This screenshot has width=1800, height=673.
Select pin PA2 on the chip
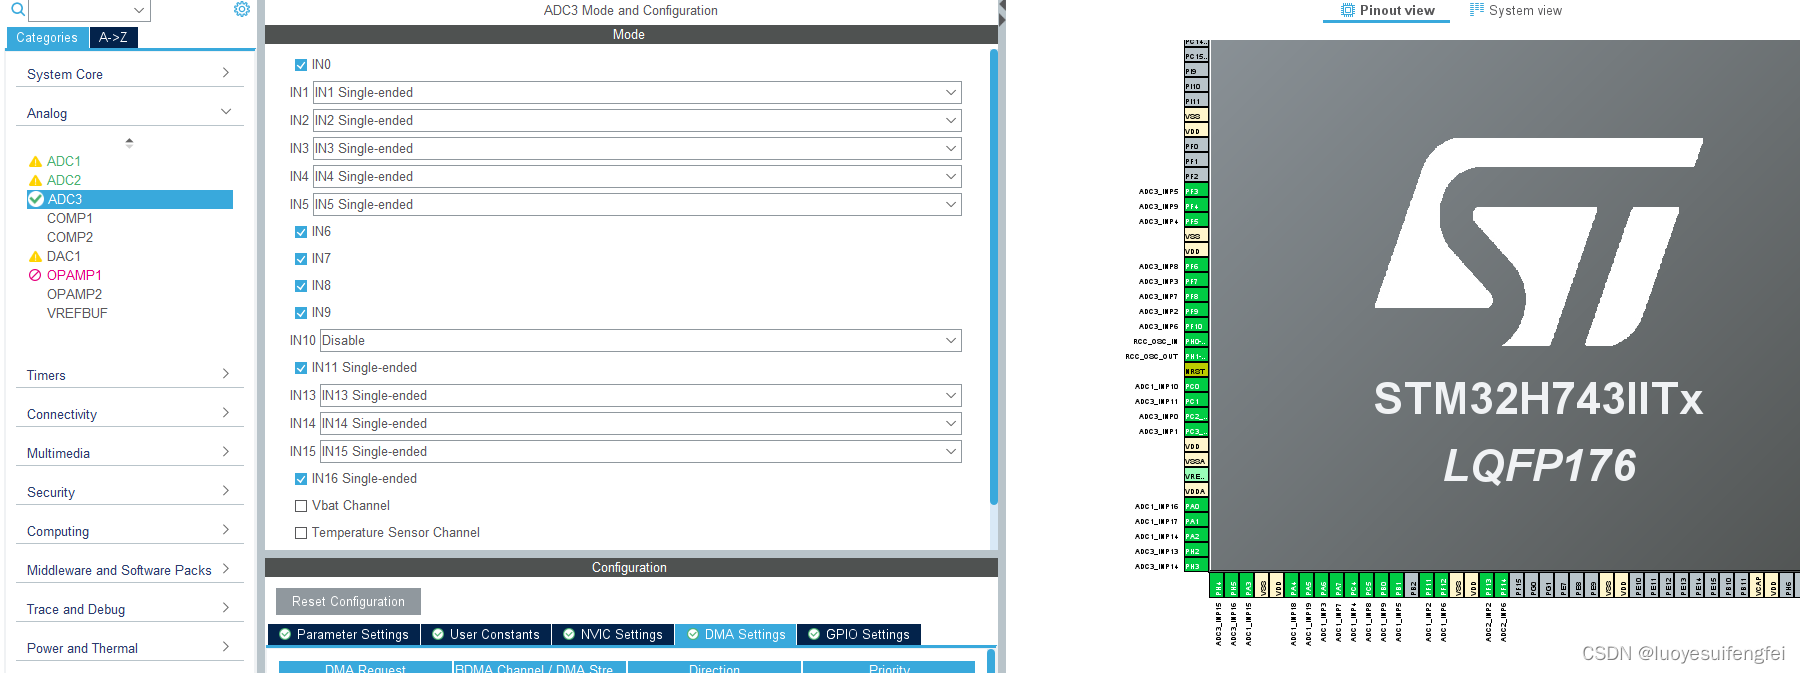coord(1196,536)
